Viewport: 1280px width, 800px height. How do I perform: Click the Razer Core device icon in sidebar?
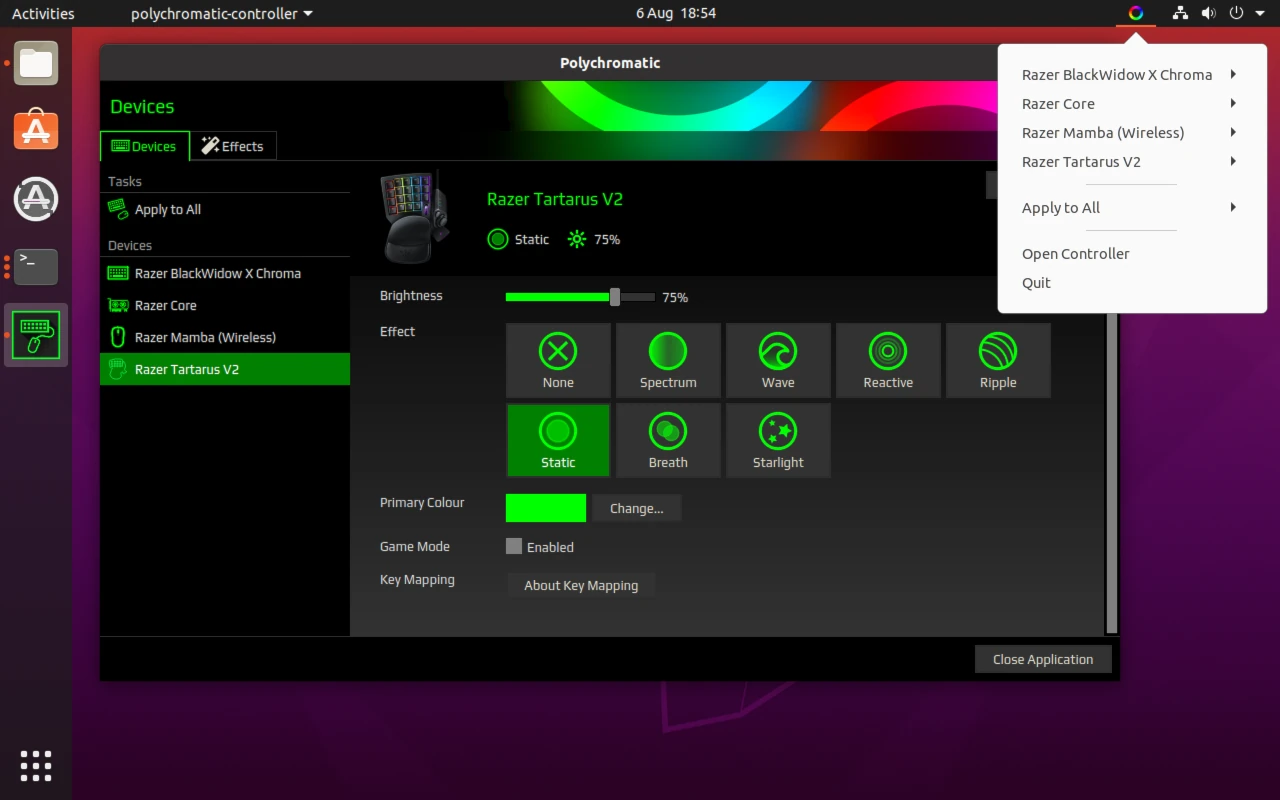(x=118, y=305)
